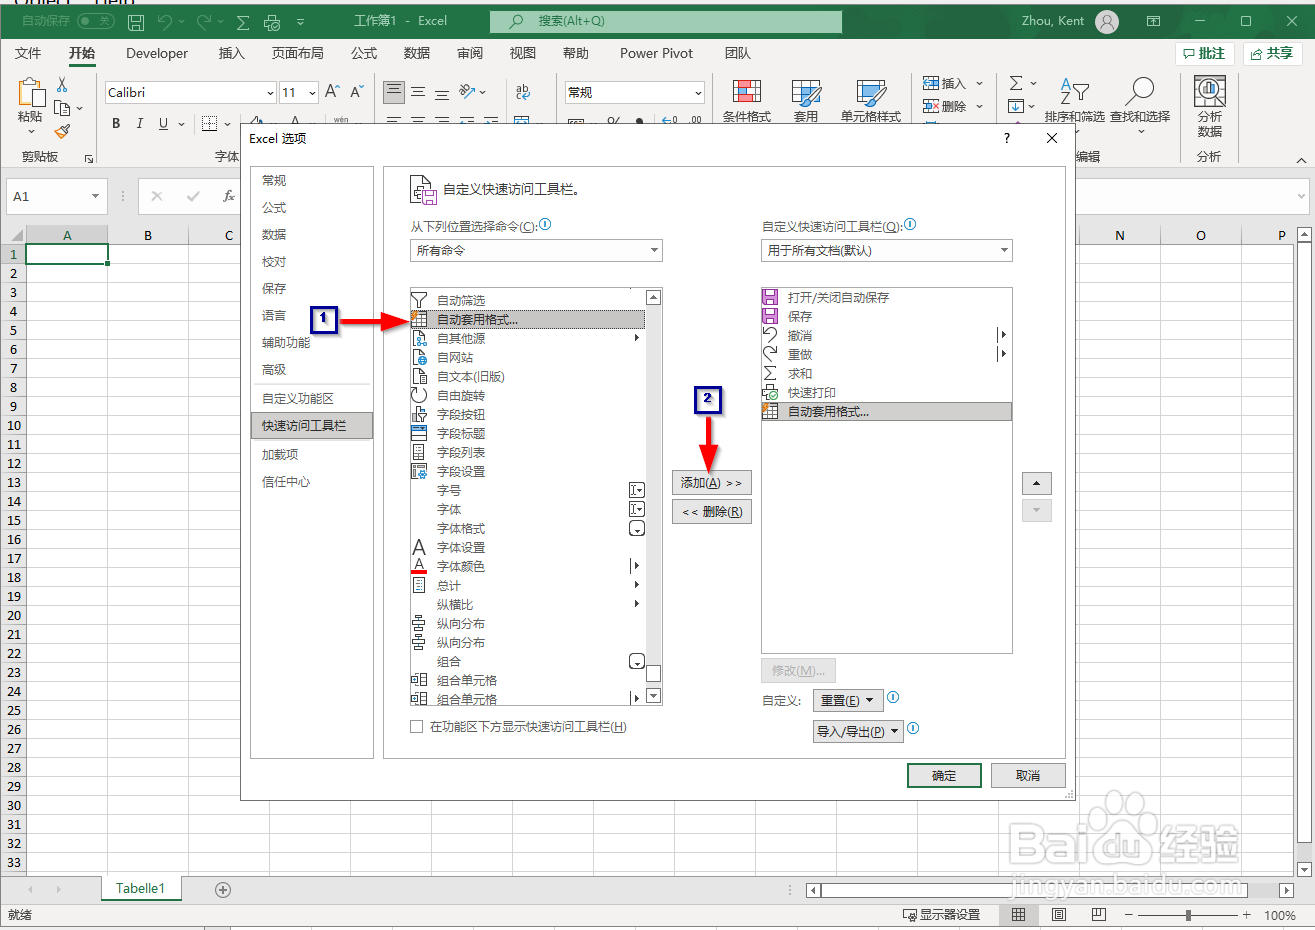This screenshot has height=930, width=1315.
Task: Click the Paste clipboard icon
Action: [x=30, y=93]
